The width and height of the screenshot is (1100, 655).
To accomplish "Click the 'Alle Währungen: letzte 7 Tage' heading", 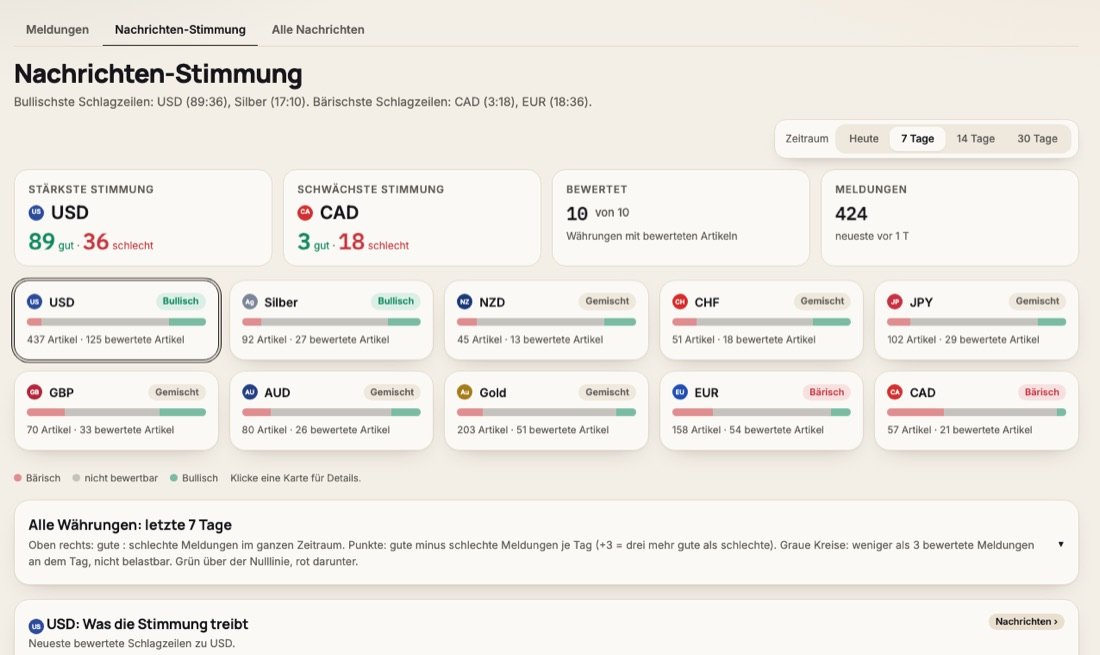I will click(130, 525).
